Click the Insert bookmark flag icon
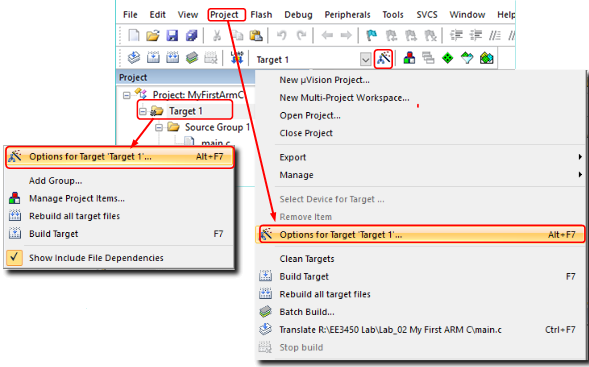Viewport: 589px width, 367px height. click(x=372, y=35)
